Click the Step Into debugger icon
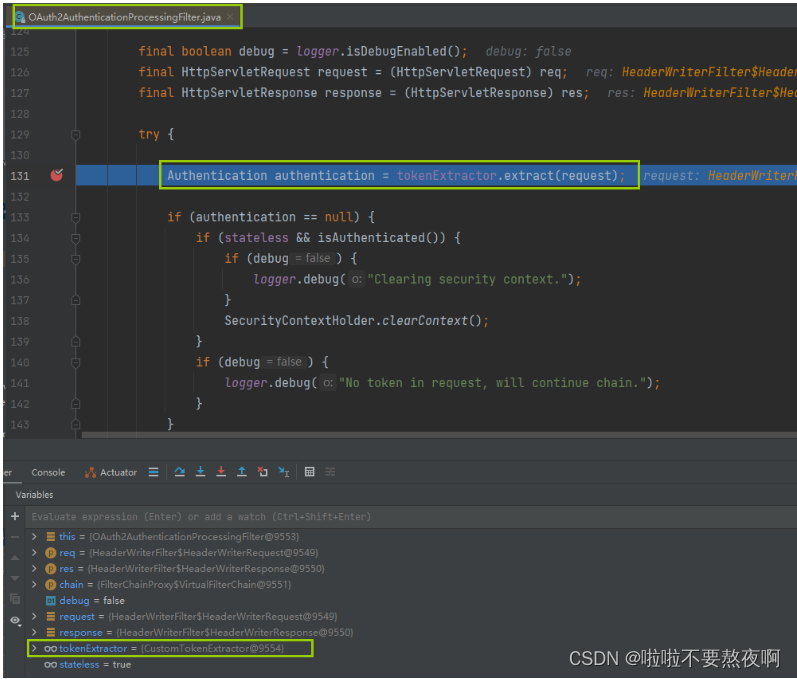The image size is (797, 679). (200, 472)
